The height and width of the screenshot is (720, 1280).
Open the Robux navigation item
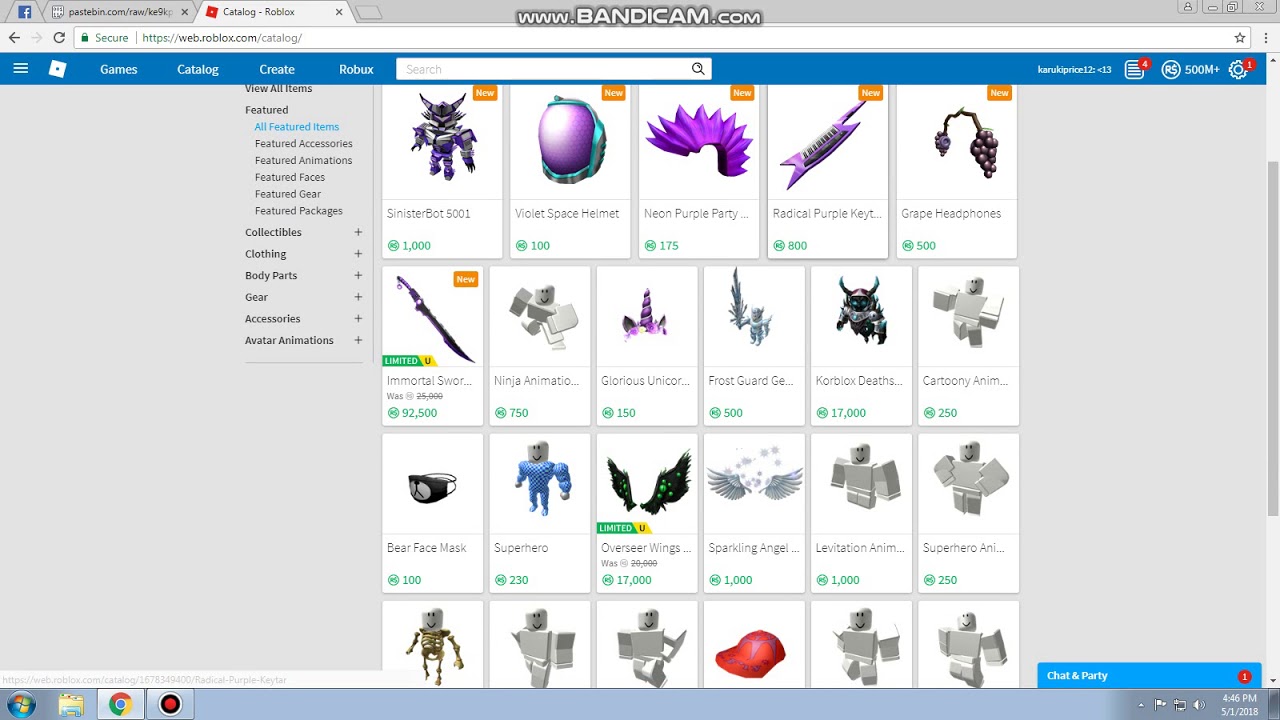[356, 69]
